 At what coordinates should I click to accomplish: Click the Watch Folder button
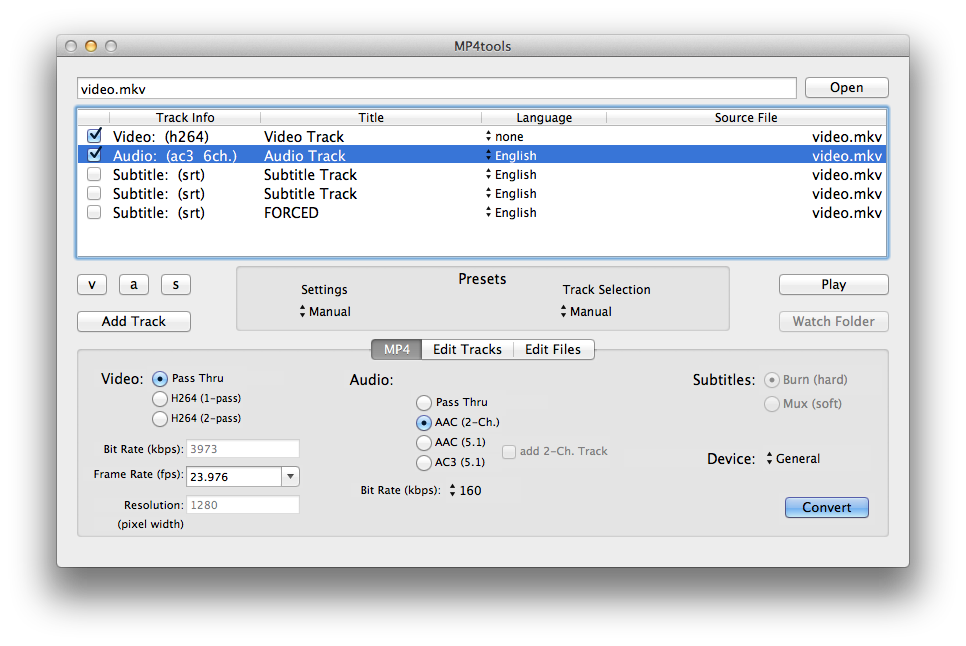click(834, 321)
